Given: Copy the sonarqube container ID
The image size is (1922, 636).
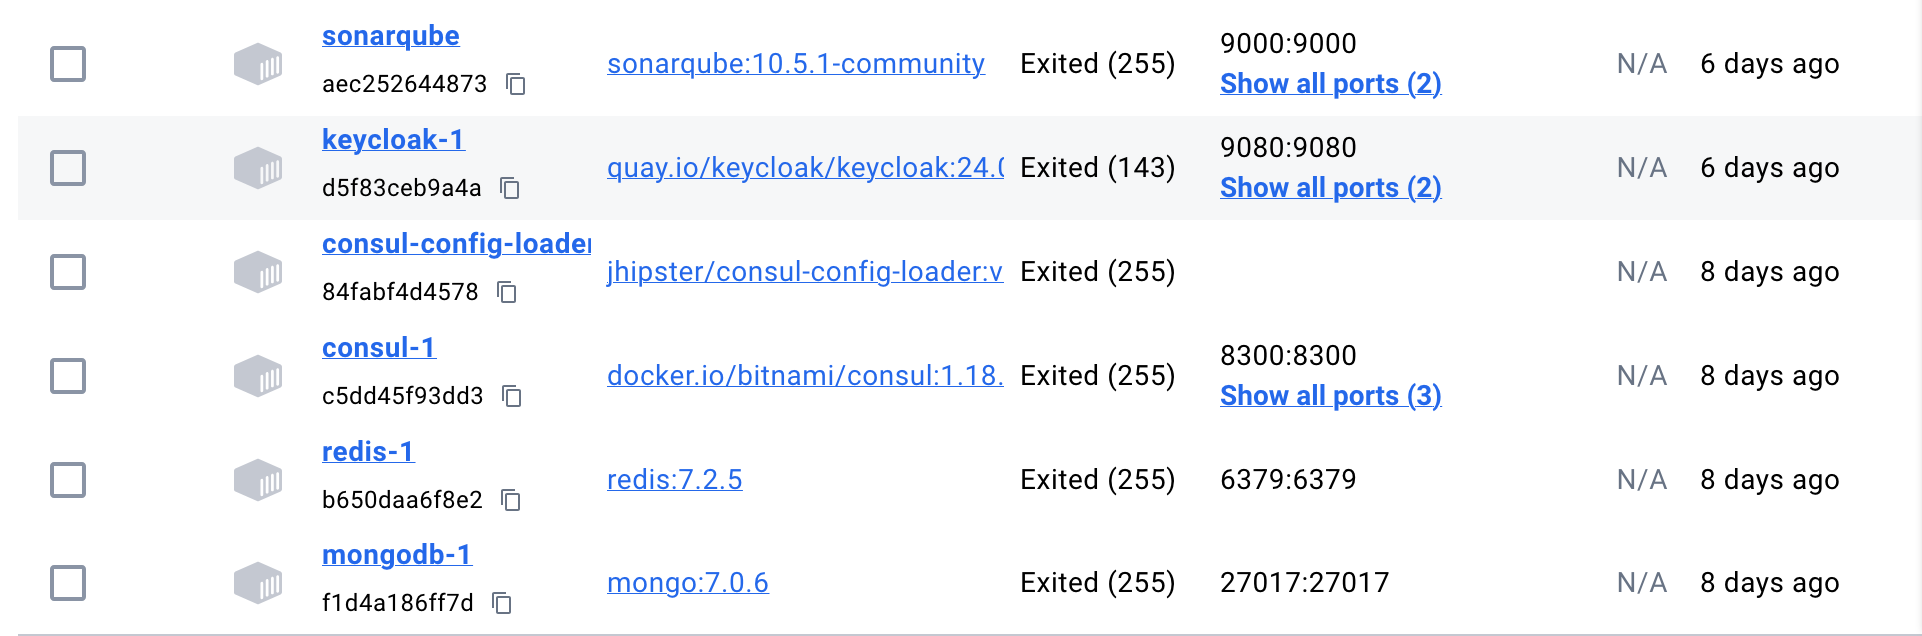Looking at the screenshot, I should 516,84.
